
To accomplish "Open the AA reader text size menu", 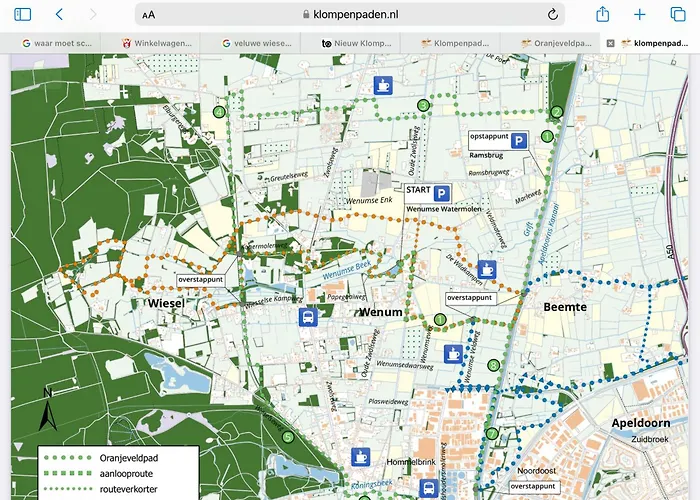I will [149, 15].
